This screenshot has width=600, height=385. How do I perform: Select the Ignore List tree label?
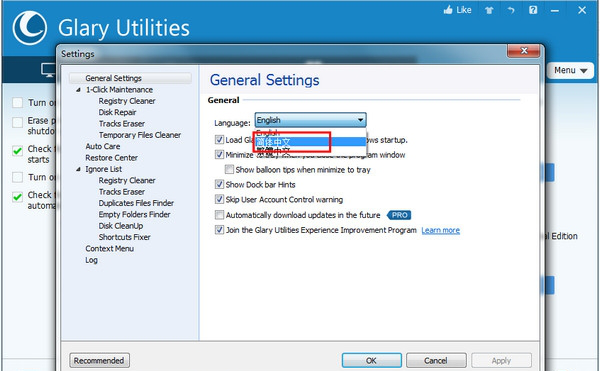pyautogui.click(x=103, y=169)
